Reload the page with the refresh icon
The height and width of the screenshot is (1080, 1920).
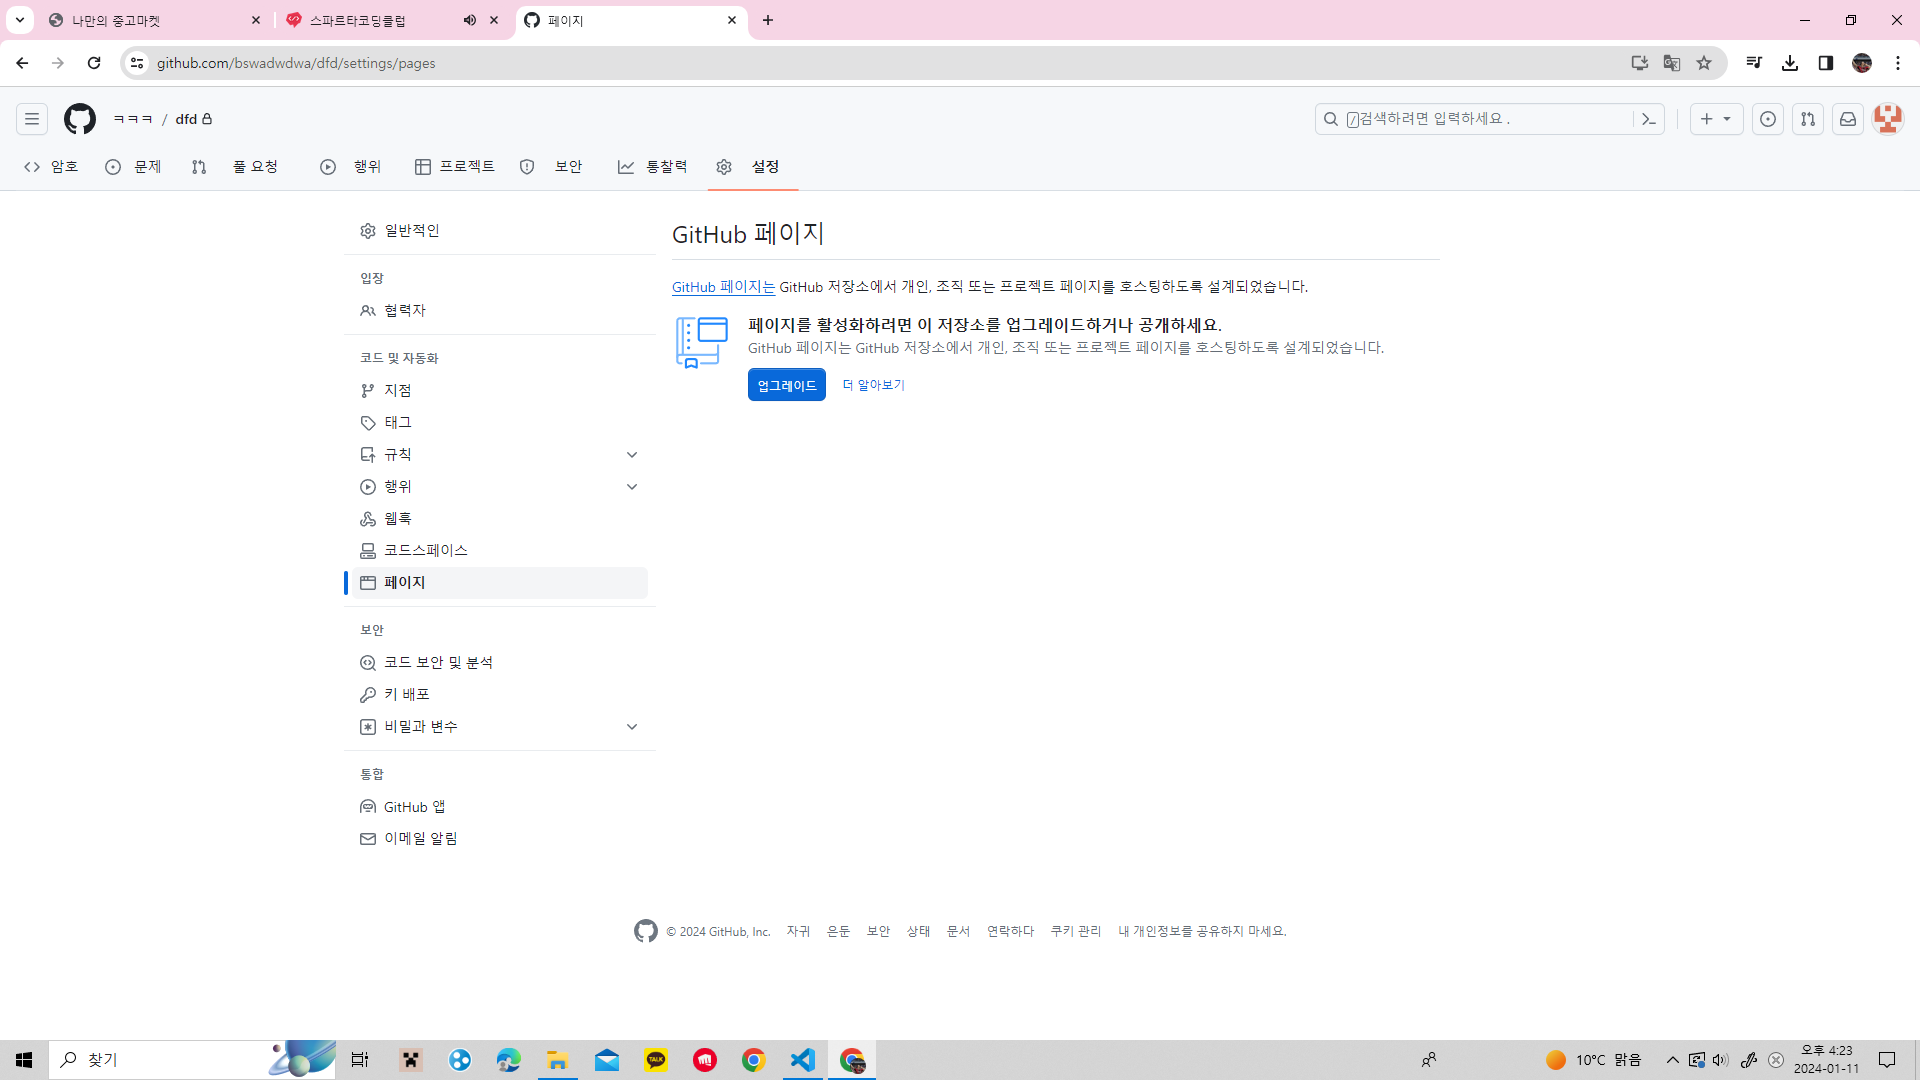pos(94,63)
